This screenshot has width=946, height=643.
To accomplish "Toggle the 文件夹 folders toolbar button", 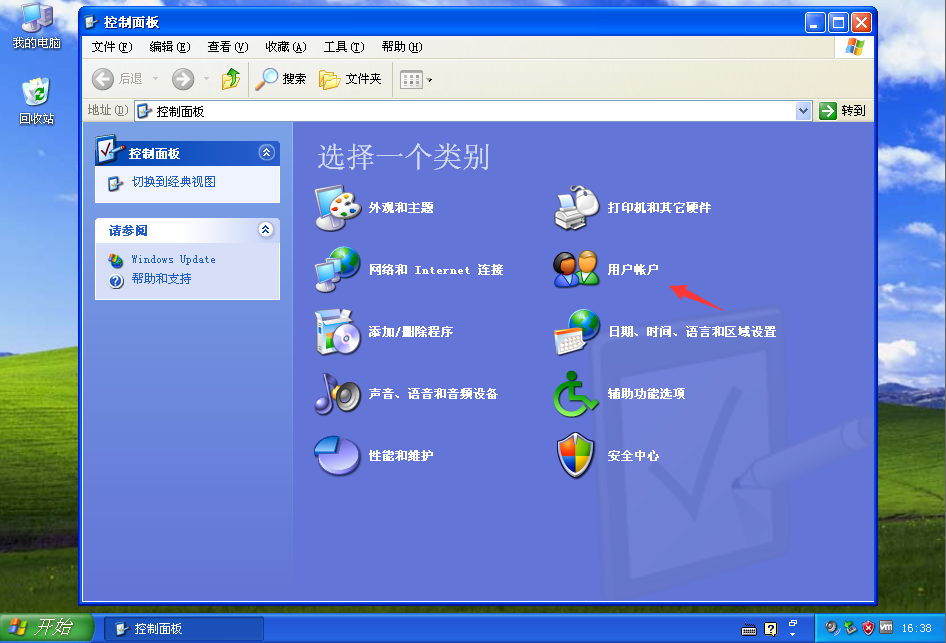I will 351,79.
